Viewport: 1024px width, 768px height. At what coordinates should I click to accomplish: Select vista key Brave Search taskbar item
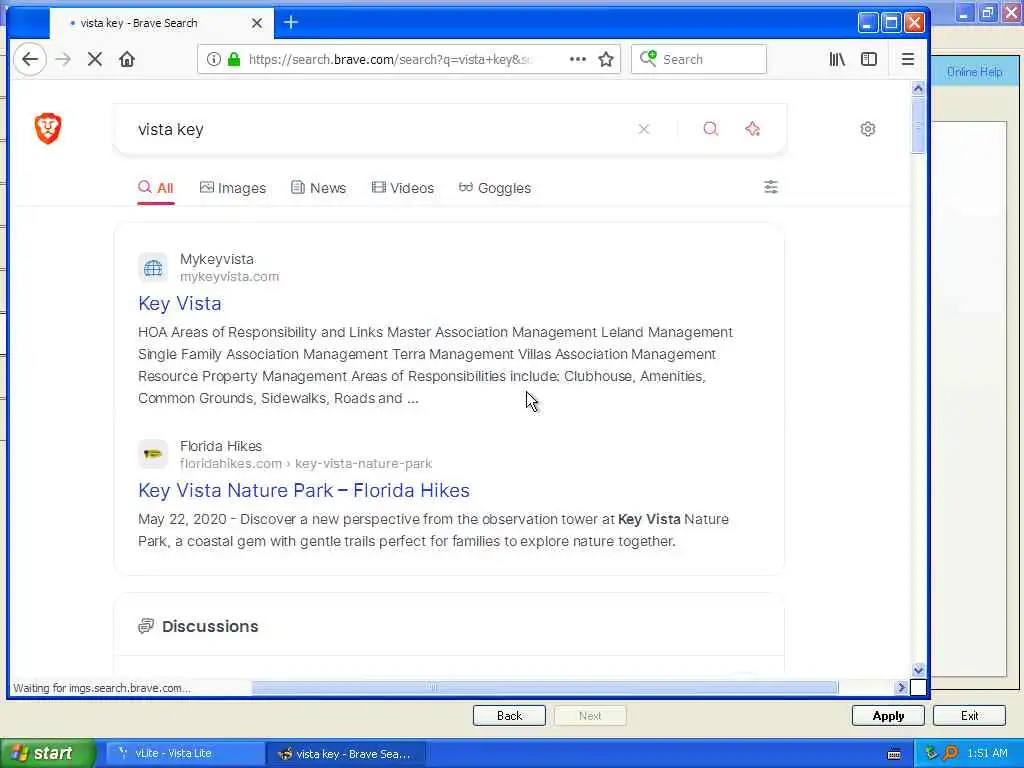[346, 754]
